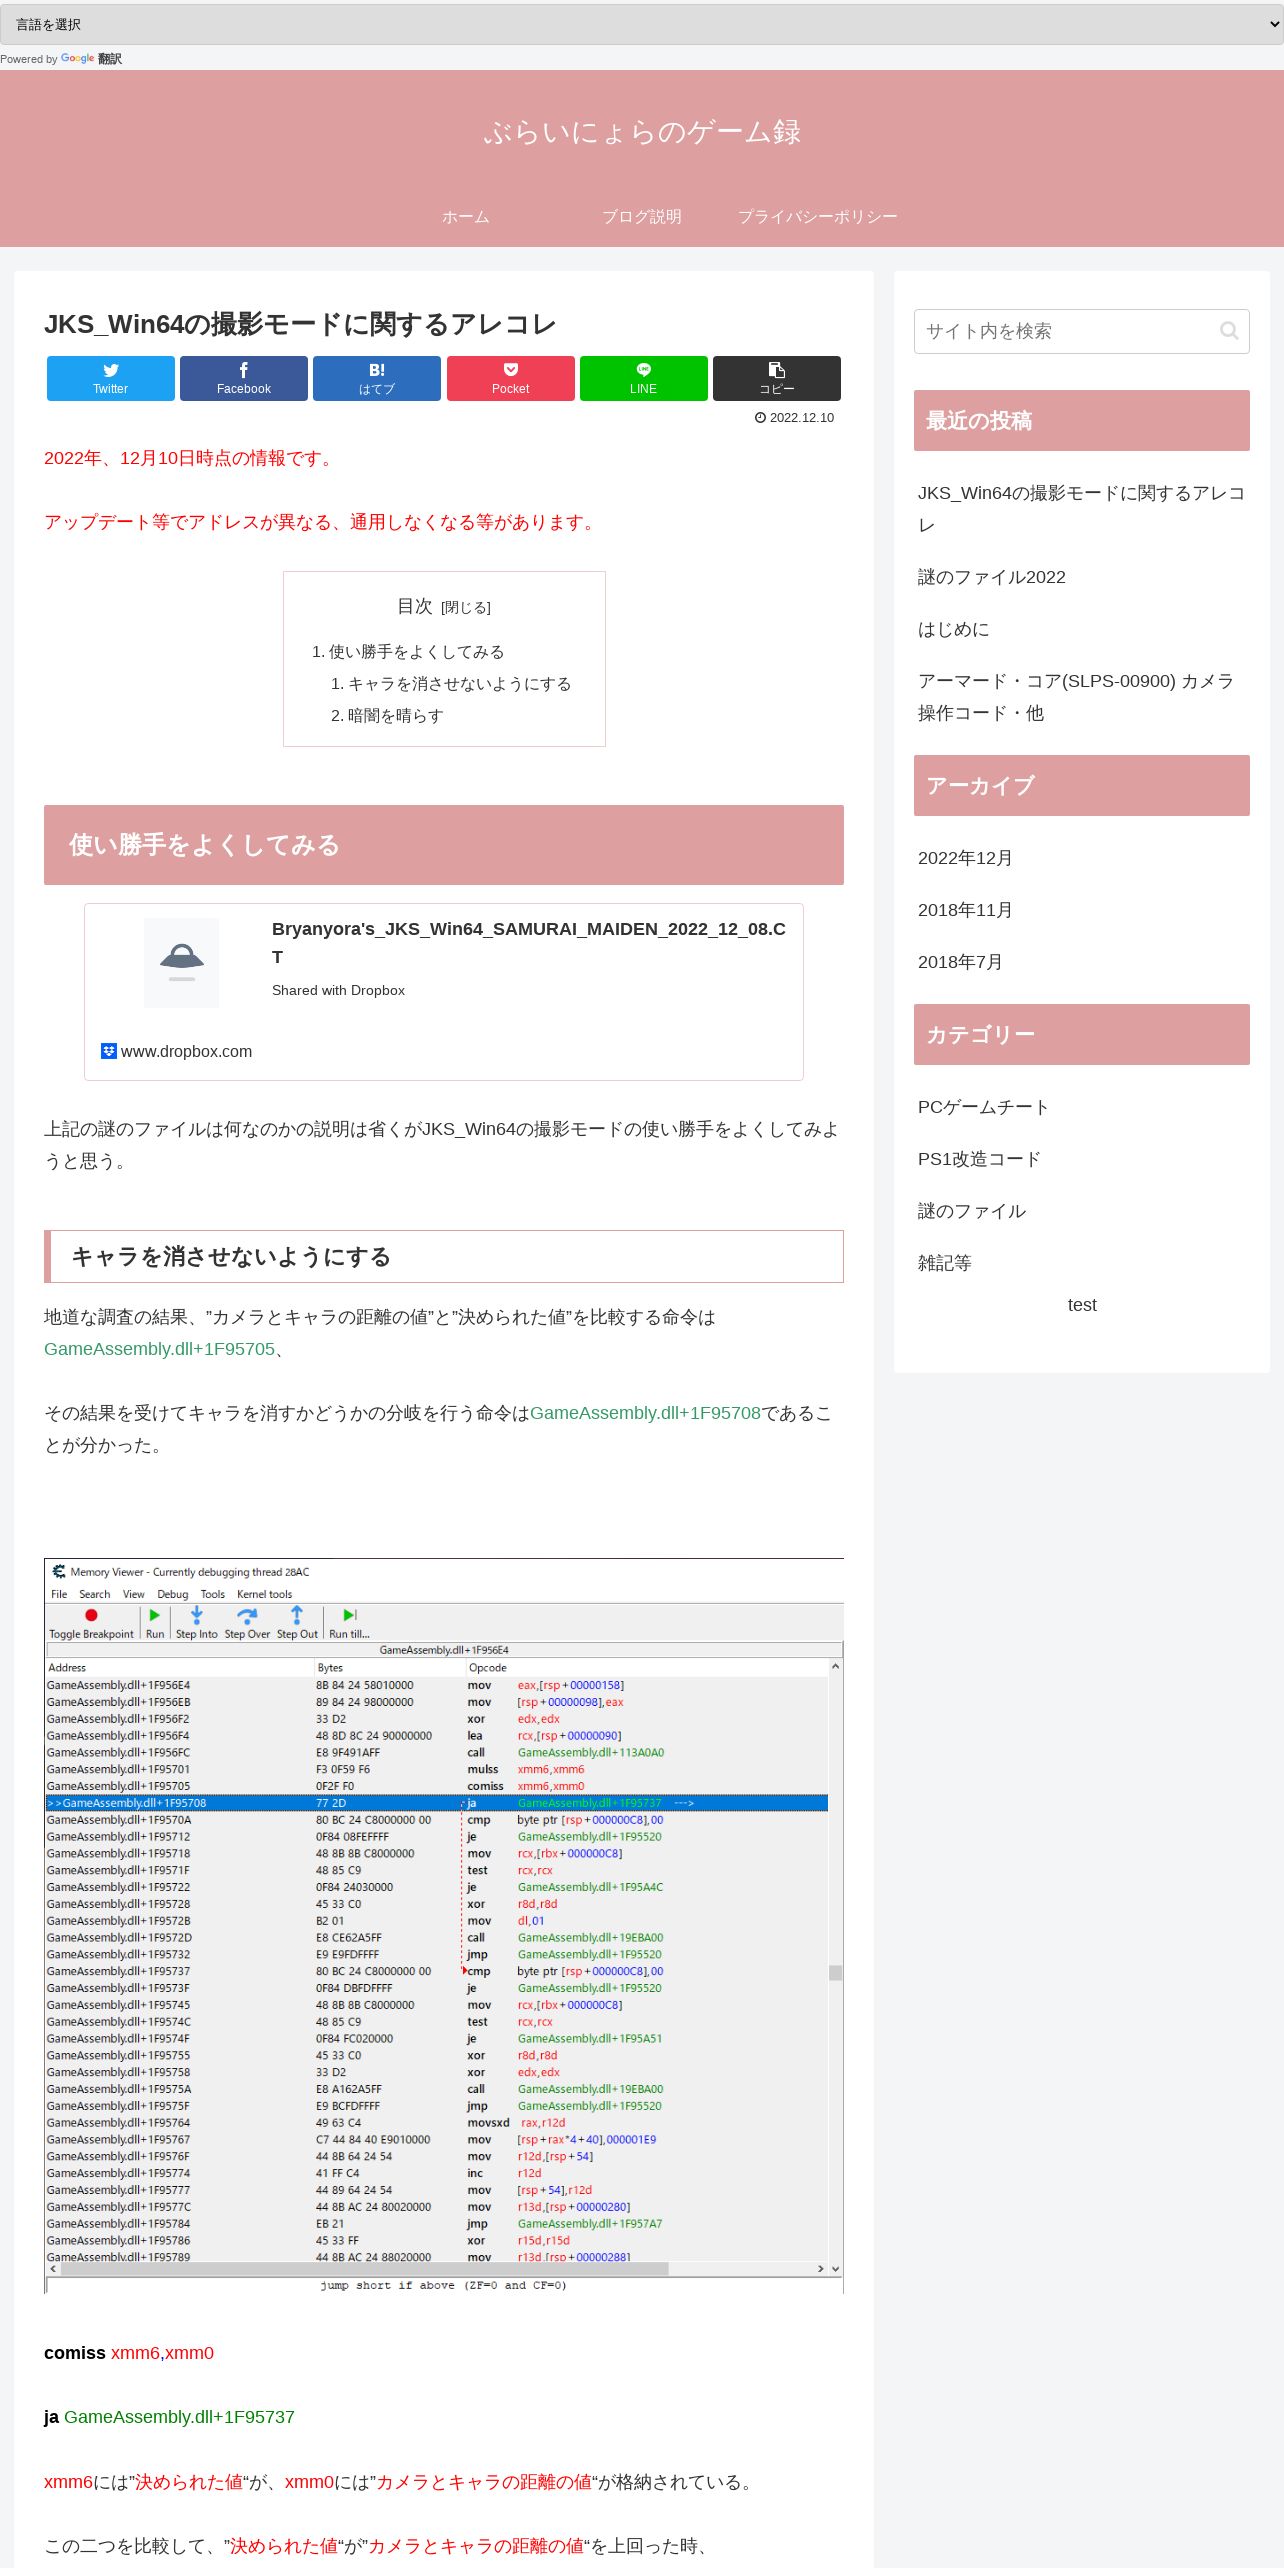Jump to 使い勝手をよくしてみる in contents
Screen dimensions: 1284x2568
coord(416,652)
